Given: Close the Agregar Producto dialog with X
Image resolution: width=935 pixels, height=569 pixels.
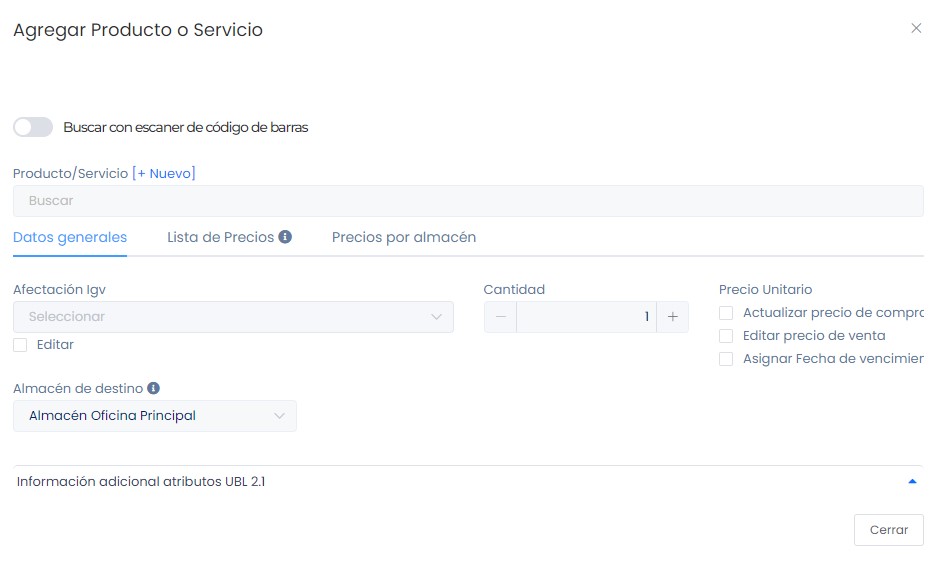Looking at the screenshot, I should (x=916, y=28).
